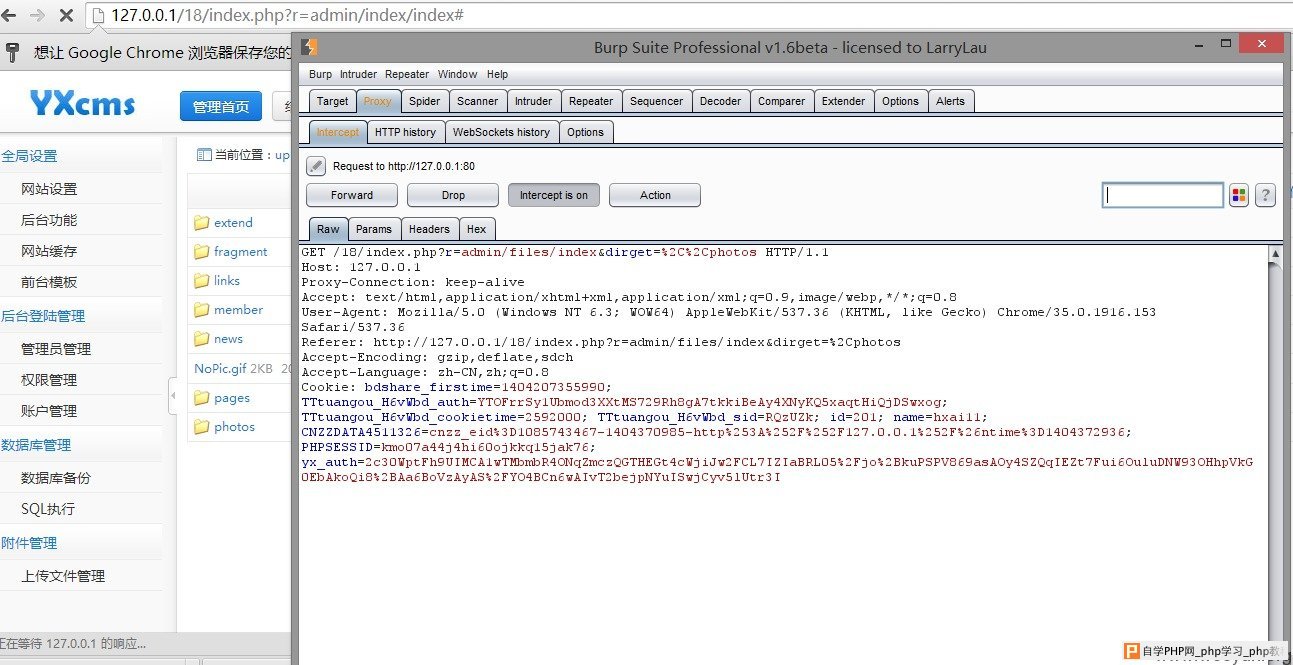Switch to the Params view tab
This screenshot has width=1293, height=665.
374,229
